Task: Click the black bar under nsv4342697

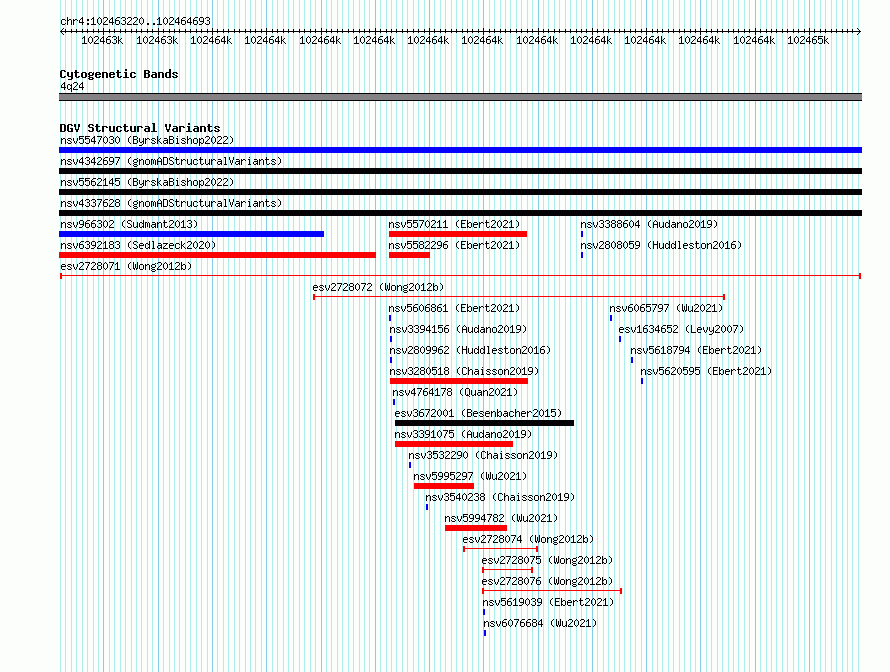Action: click(460, 171)
